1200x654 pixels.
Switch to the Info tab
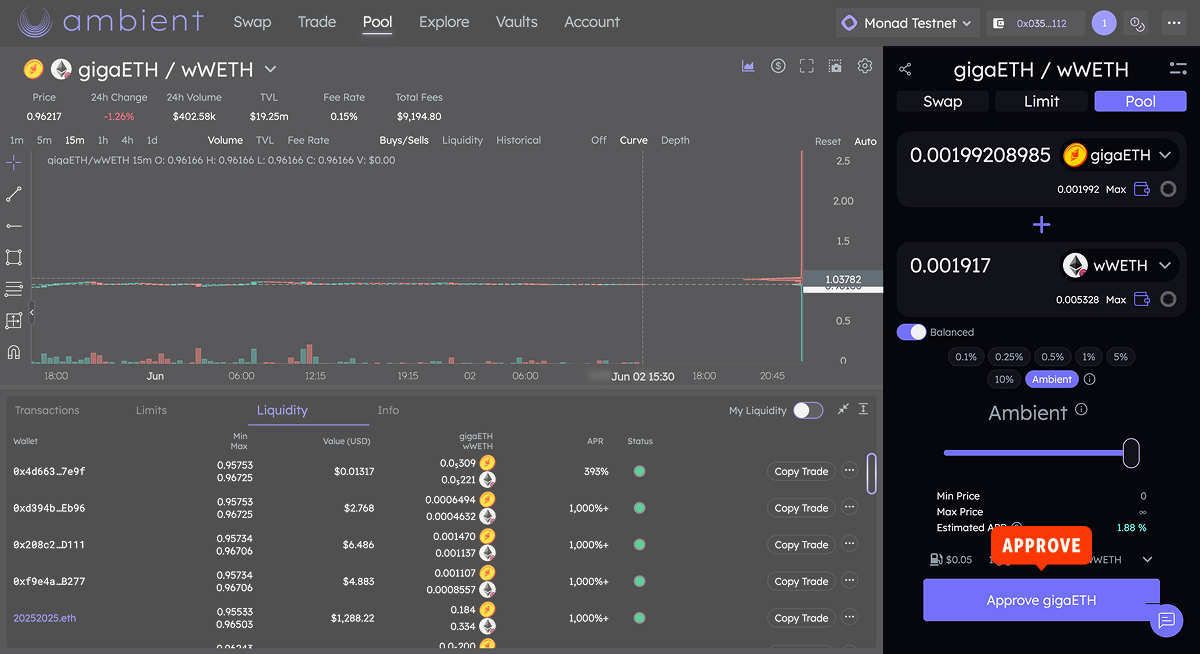pos(388,410)
